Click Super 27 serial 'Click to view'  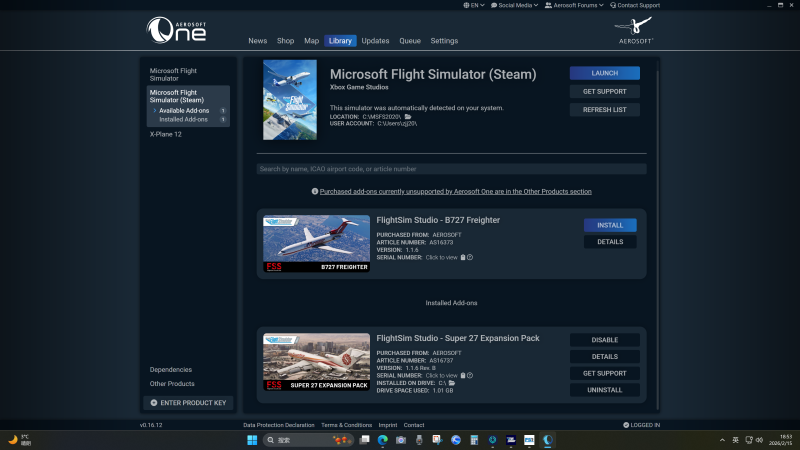click(441, 376)
